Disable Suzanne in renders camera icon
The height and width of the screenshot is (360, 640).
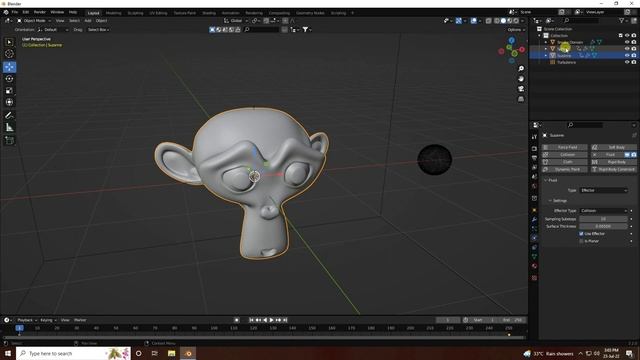click(x=634, y=56)
